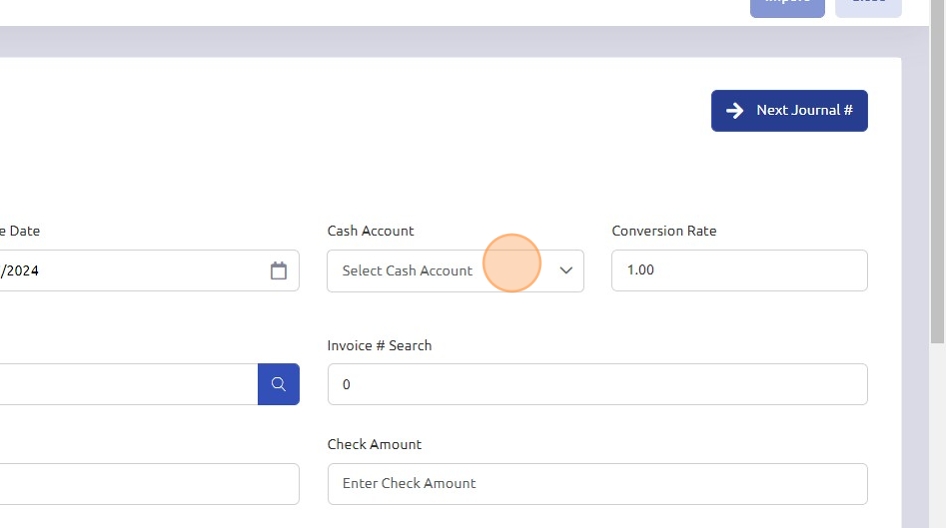
Task: Click into the Invoice # Search field
Action: pos(597,384)
